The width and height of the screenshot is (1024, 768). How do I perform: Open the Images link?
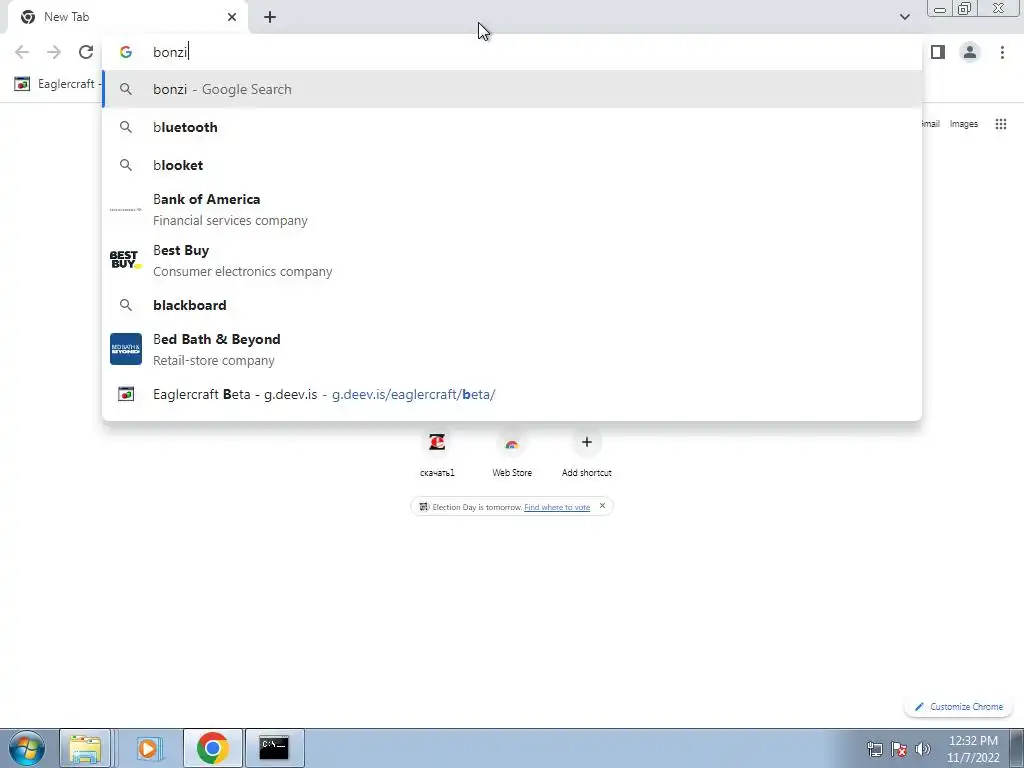coord(963,124)
